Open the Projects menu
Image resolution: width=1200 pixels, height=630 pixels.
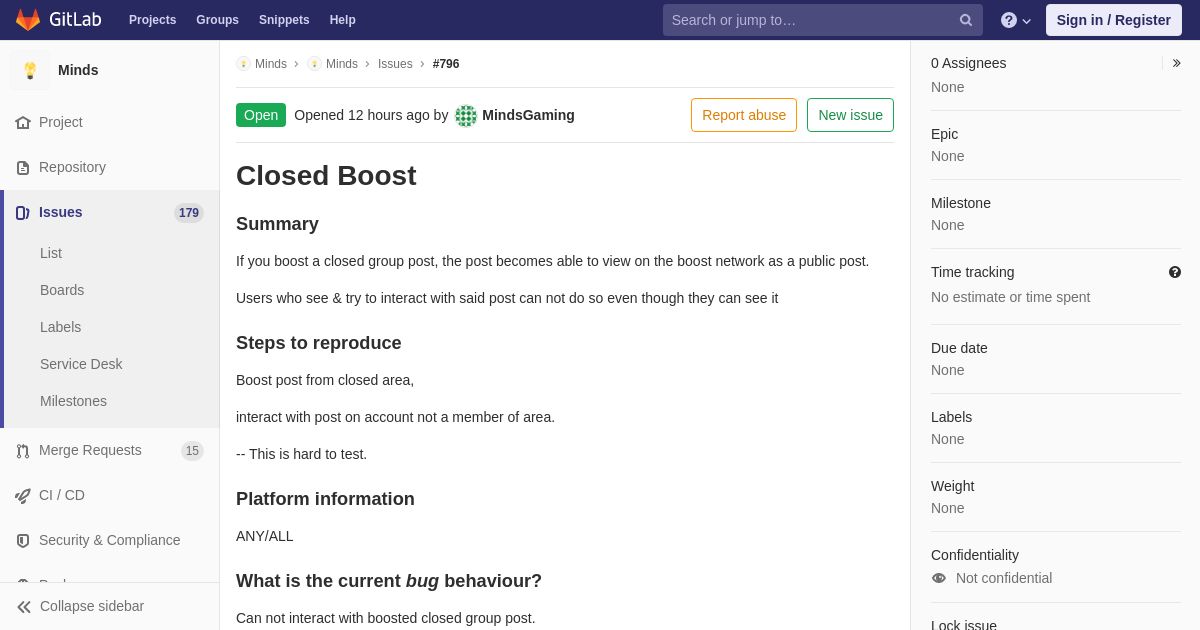coord(152,20)
